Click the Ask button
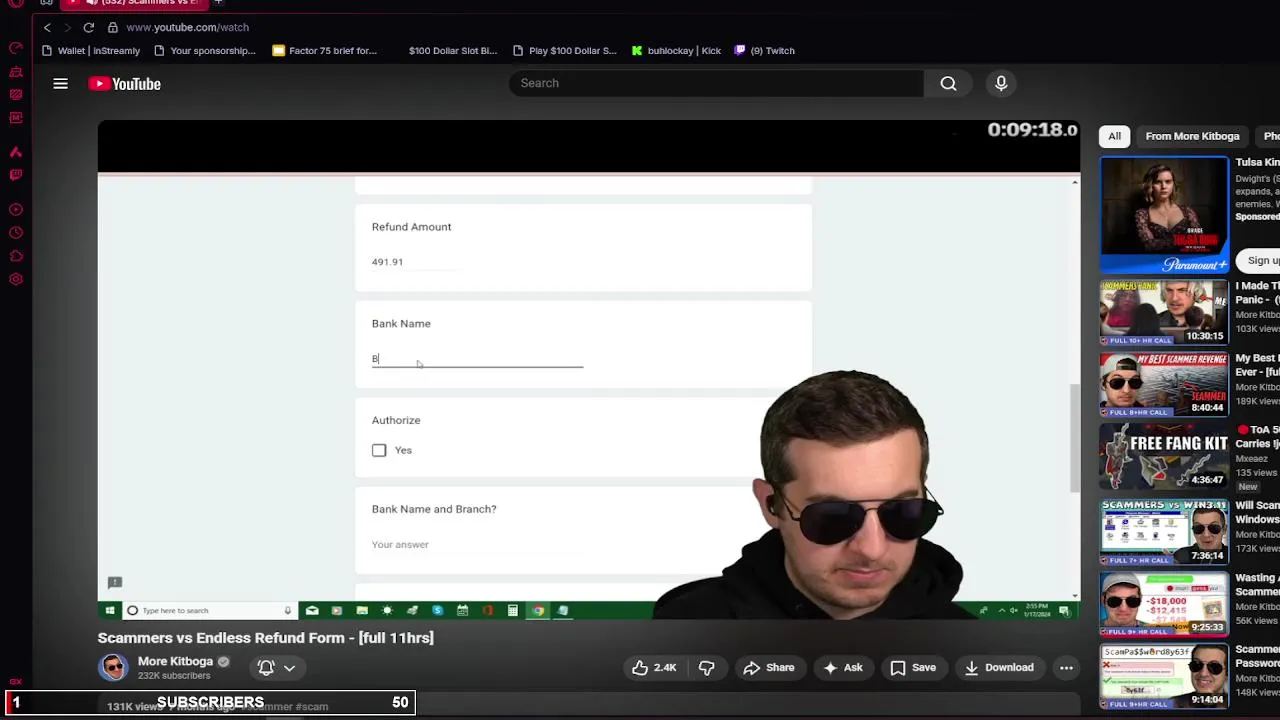The height and width of the screenshot is (720, 1280). tap(843, 668)
